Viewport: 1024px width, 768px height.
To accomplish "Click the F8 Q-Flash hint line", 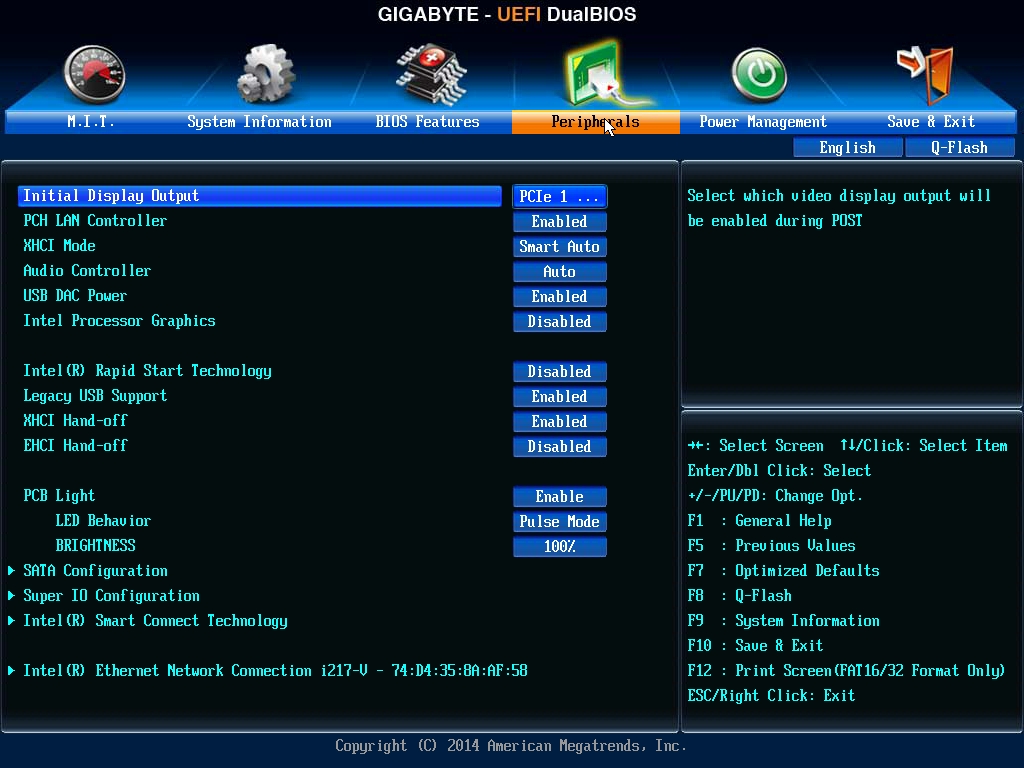I will coord(739,596).
